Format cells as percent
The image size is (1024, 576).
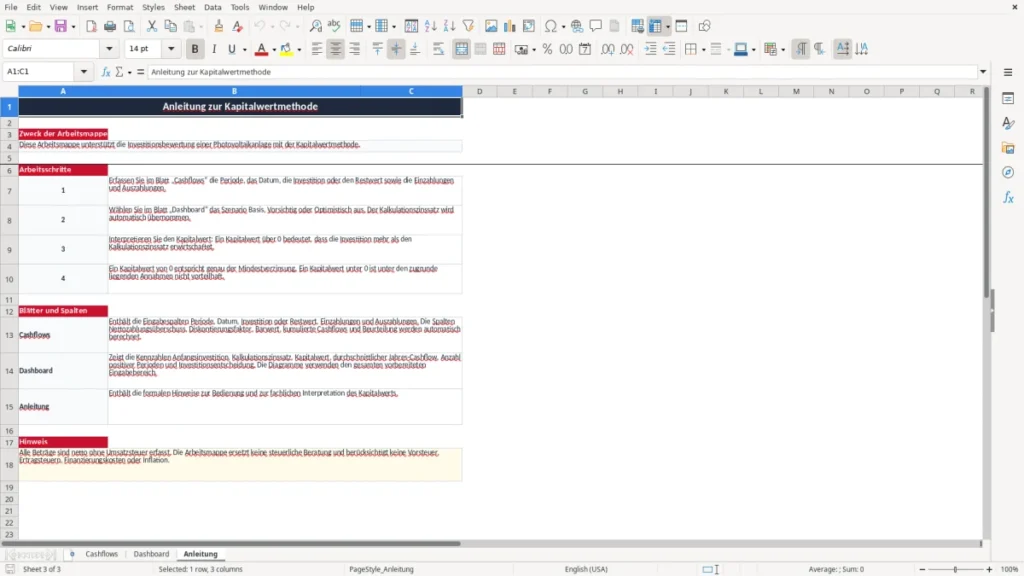click(x=547, y=49)
